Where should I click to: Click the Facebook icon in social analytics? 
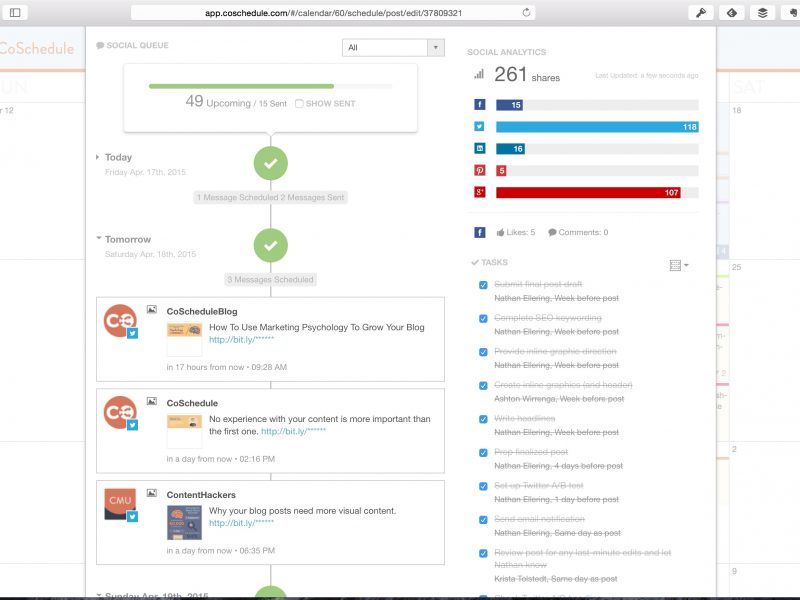[x=480, y=105]
